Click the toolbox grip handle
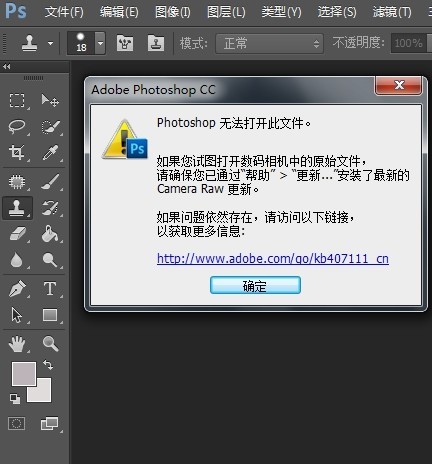432x464 pixels. 33,78
